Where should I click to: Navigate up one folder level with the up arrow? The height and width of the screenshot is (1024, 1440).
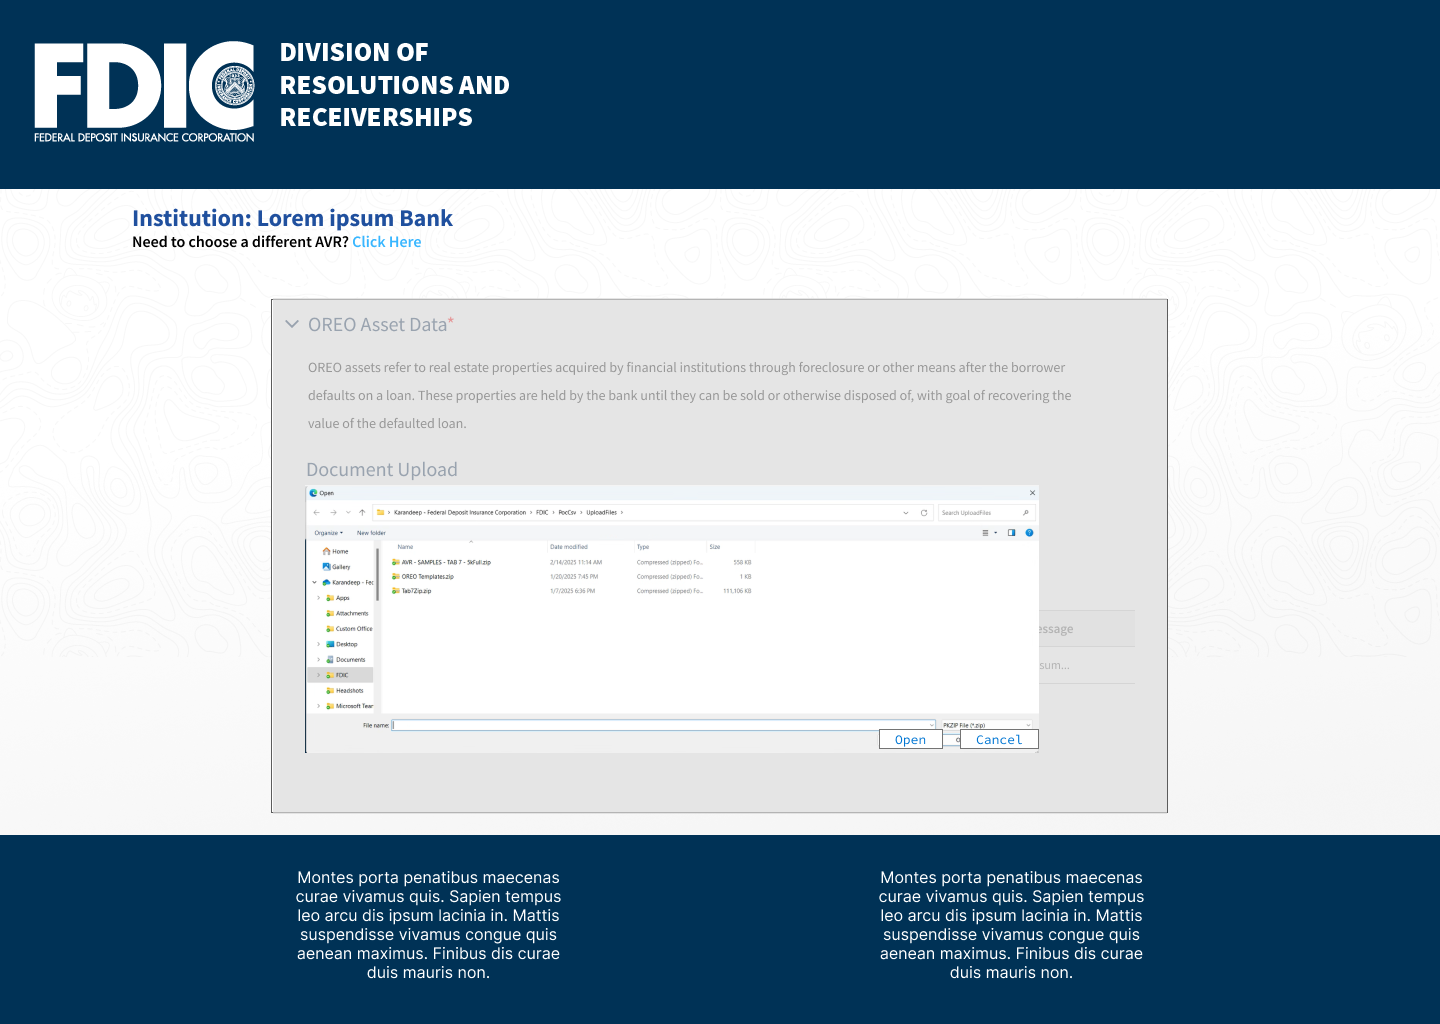click(x=362, y=512)
